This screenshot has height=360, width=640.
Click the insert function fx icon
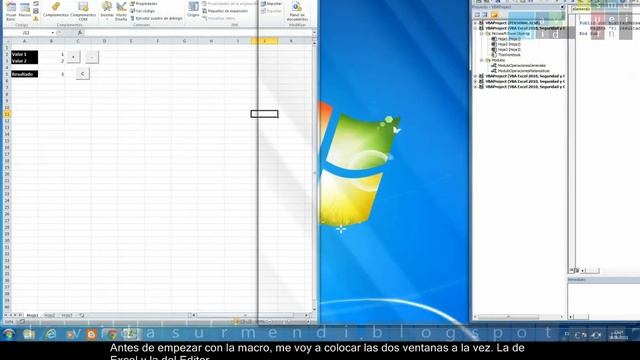(x=80, y=33)
